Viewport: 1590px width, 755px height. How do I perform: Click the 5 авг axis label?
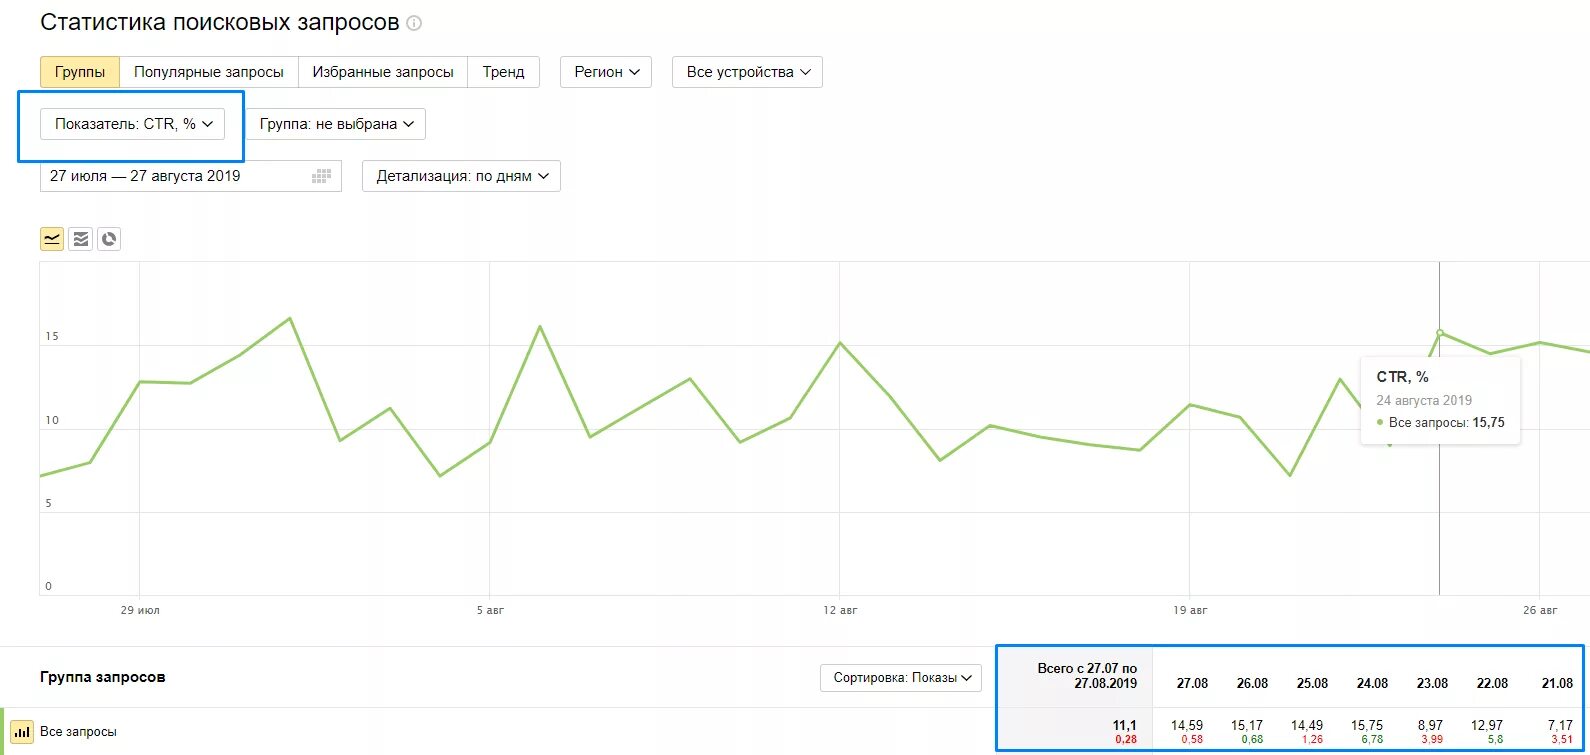click(x=490, y=610)
